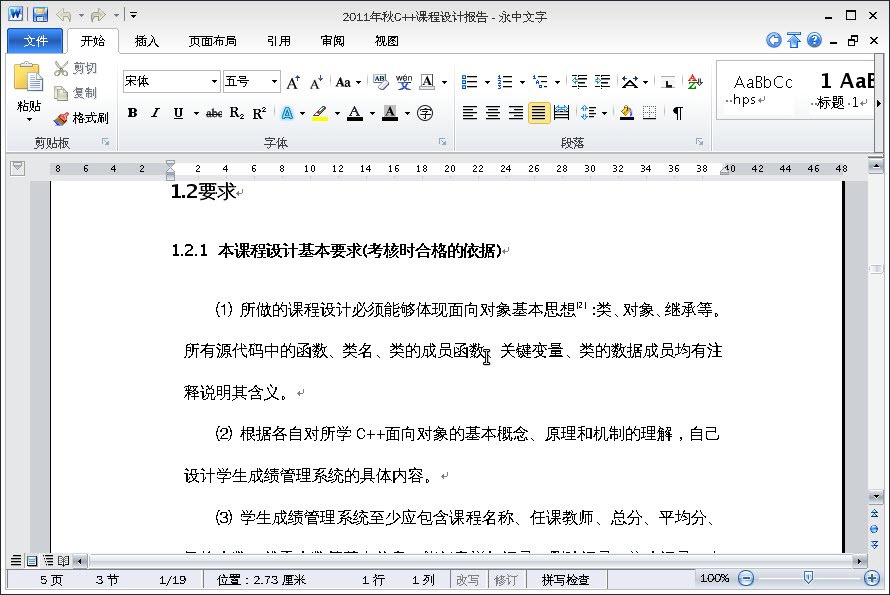Toggle justified paragraph alignment
890x595 pixels.
[538, 113]
